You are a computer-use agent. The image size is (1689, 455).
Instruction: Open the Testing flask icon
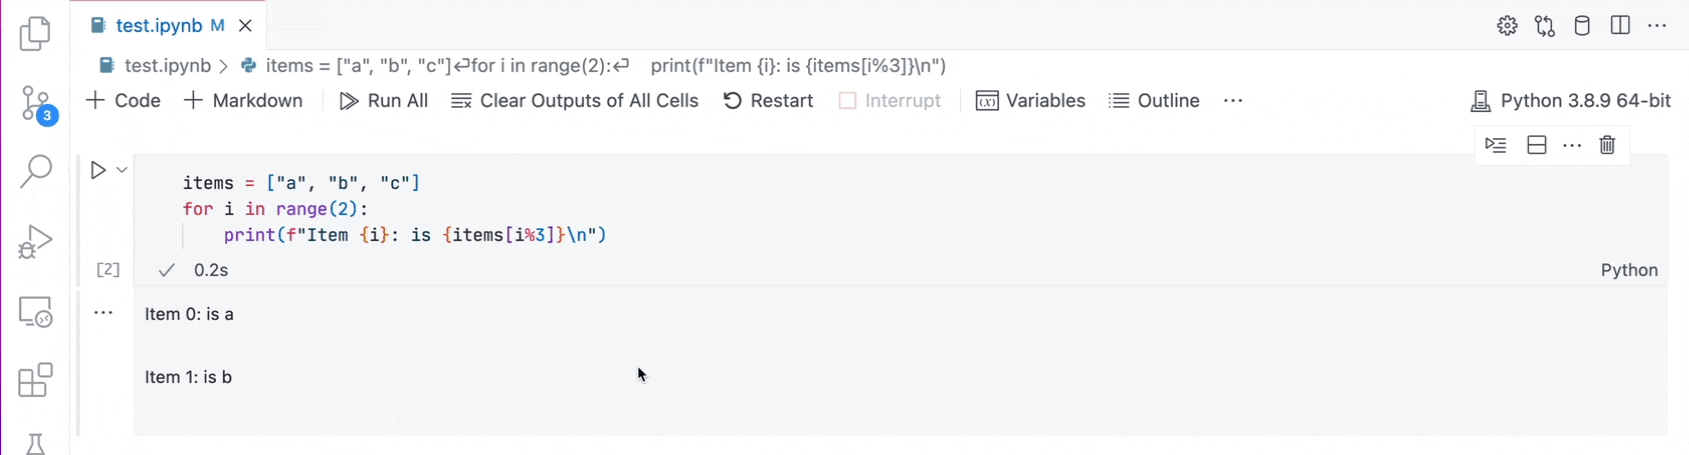click(x=35, y=444)
